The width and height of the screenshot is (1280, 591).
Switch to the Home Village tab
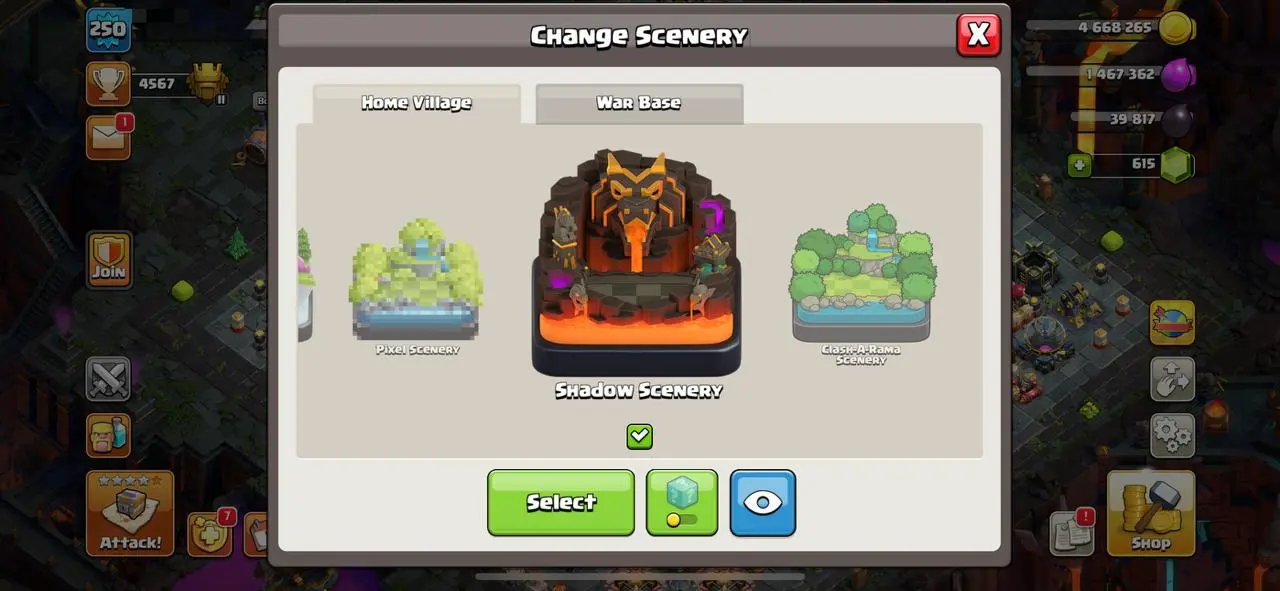tap(417, 103)
